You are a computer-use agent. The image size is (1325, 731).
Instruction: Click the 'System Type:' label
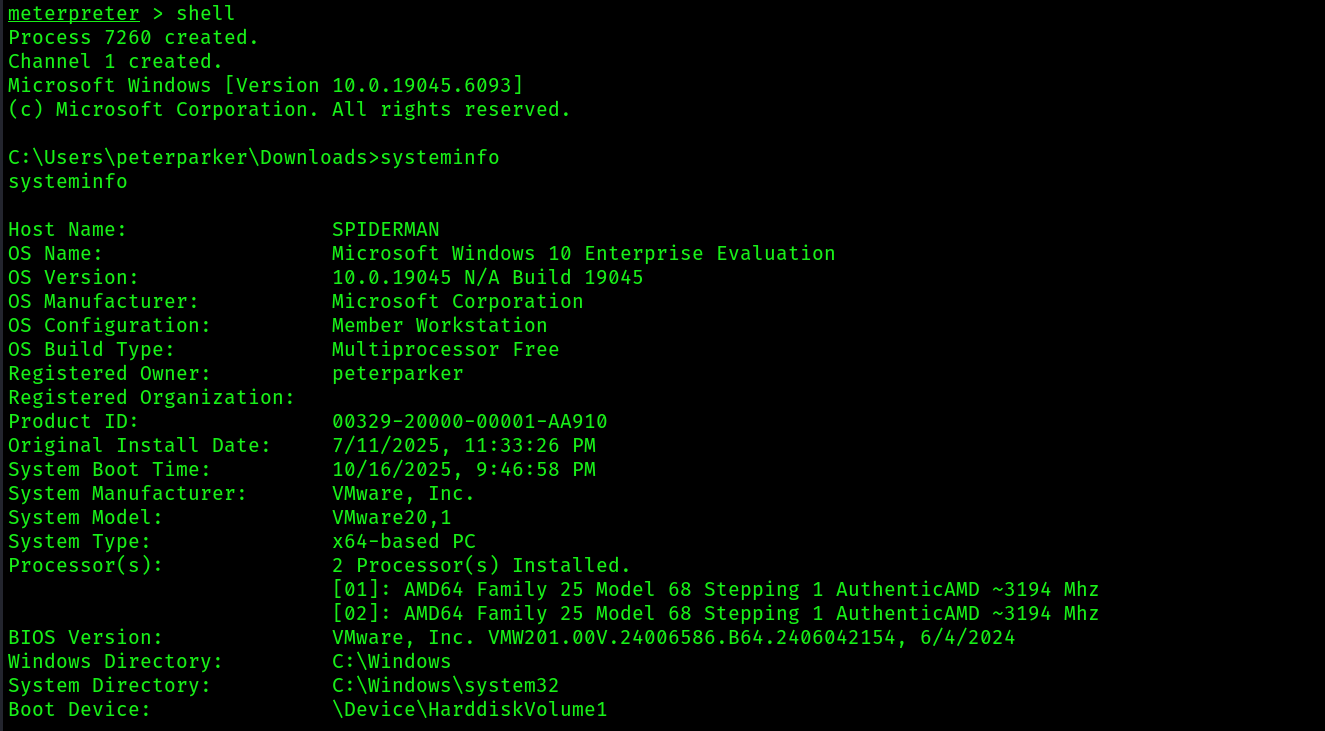(x=80, y=542)
